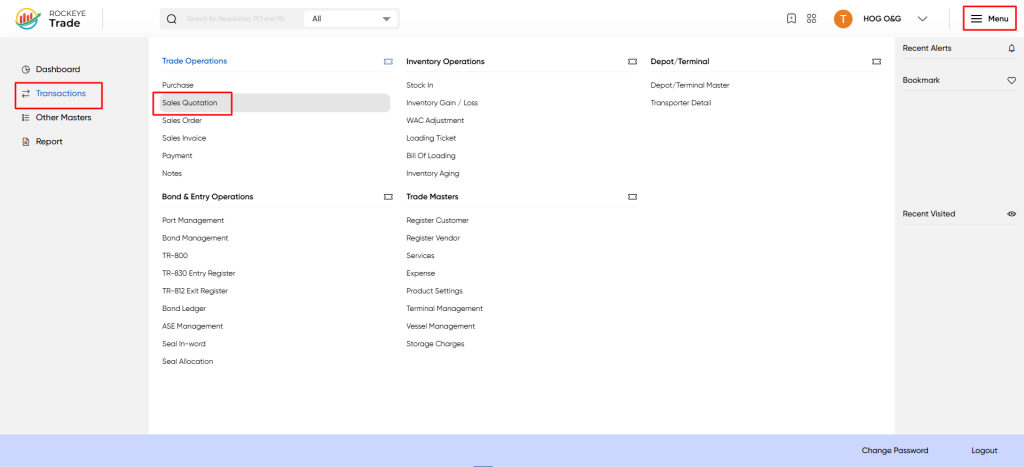1024x467 pixels.
Task: Click the Recent Alerts bell icon
Action: pos(1012,48)
